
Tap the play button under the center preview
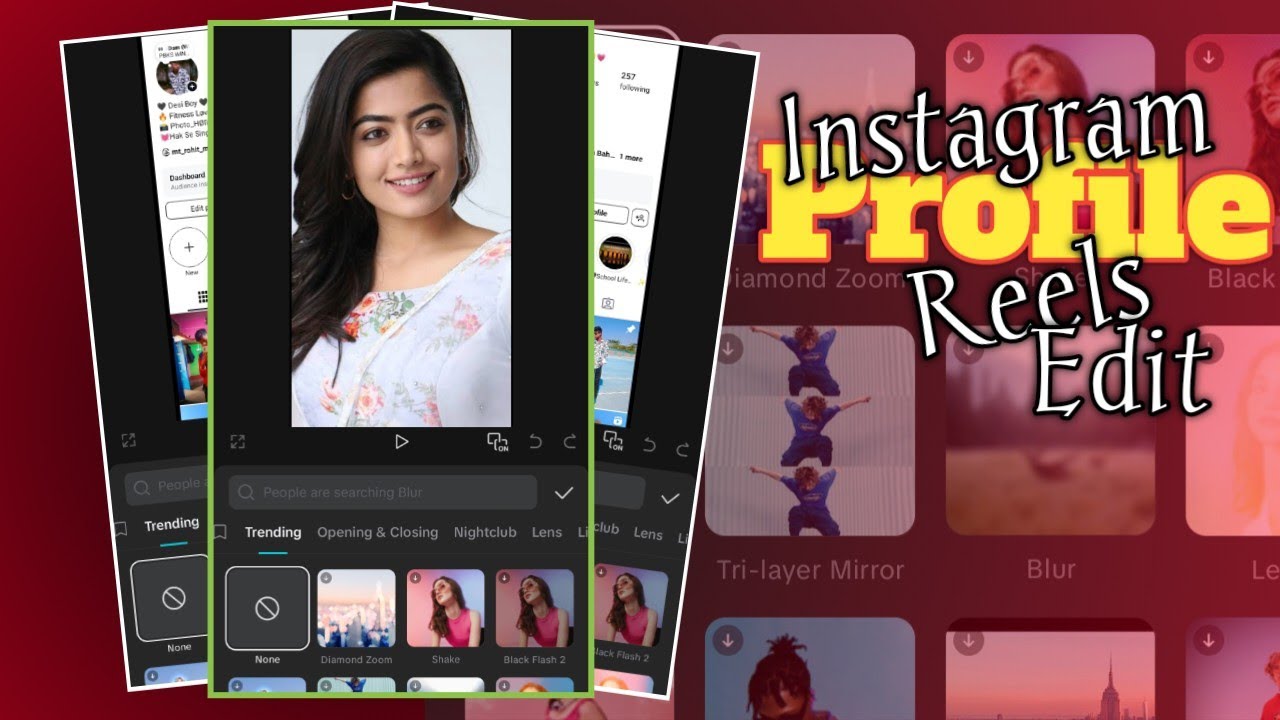click(401, 441)
